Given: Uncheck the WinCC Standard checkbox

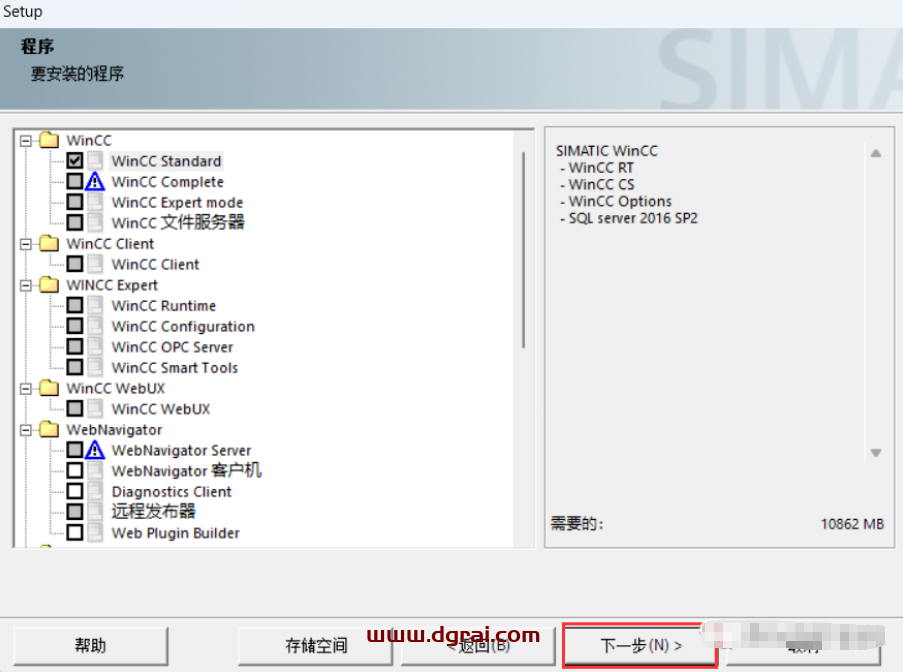Looking at the screenshot, I should point(75,161).
